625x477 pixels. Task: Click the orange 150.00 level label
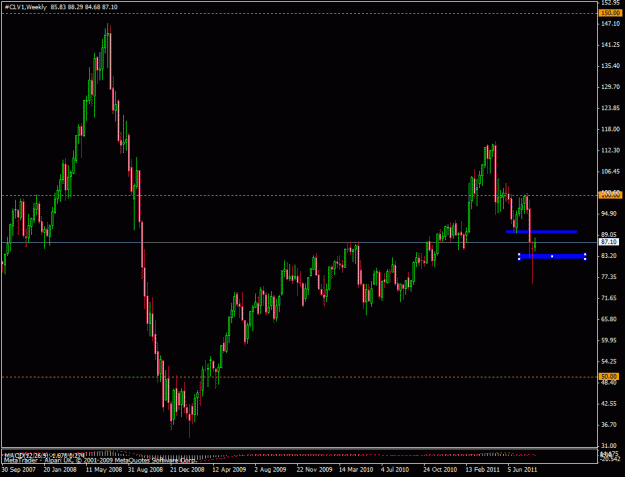pyautogui.click(x=609, y=13)
